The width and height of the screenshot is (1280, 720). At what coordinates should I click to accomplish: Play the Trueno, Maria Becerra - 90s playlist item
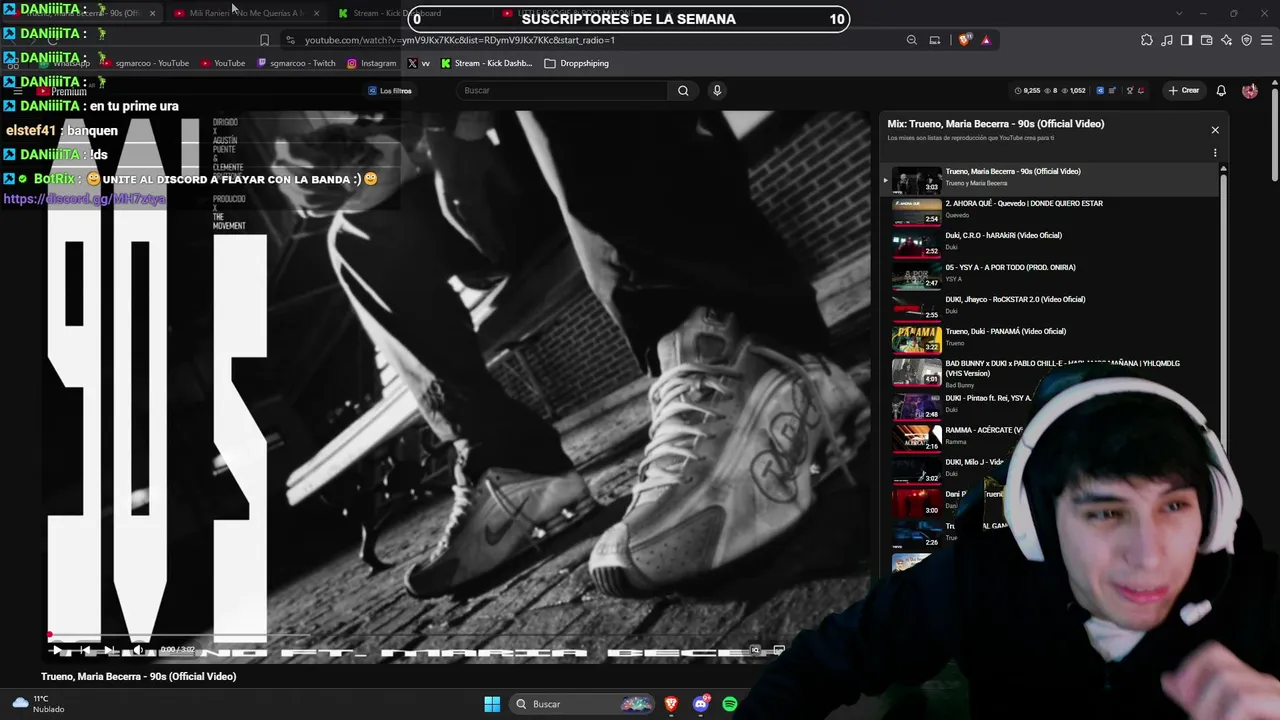pos(1050,181)
